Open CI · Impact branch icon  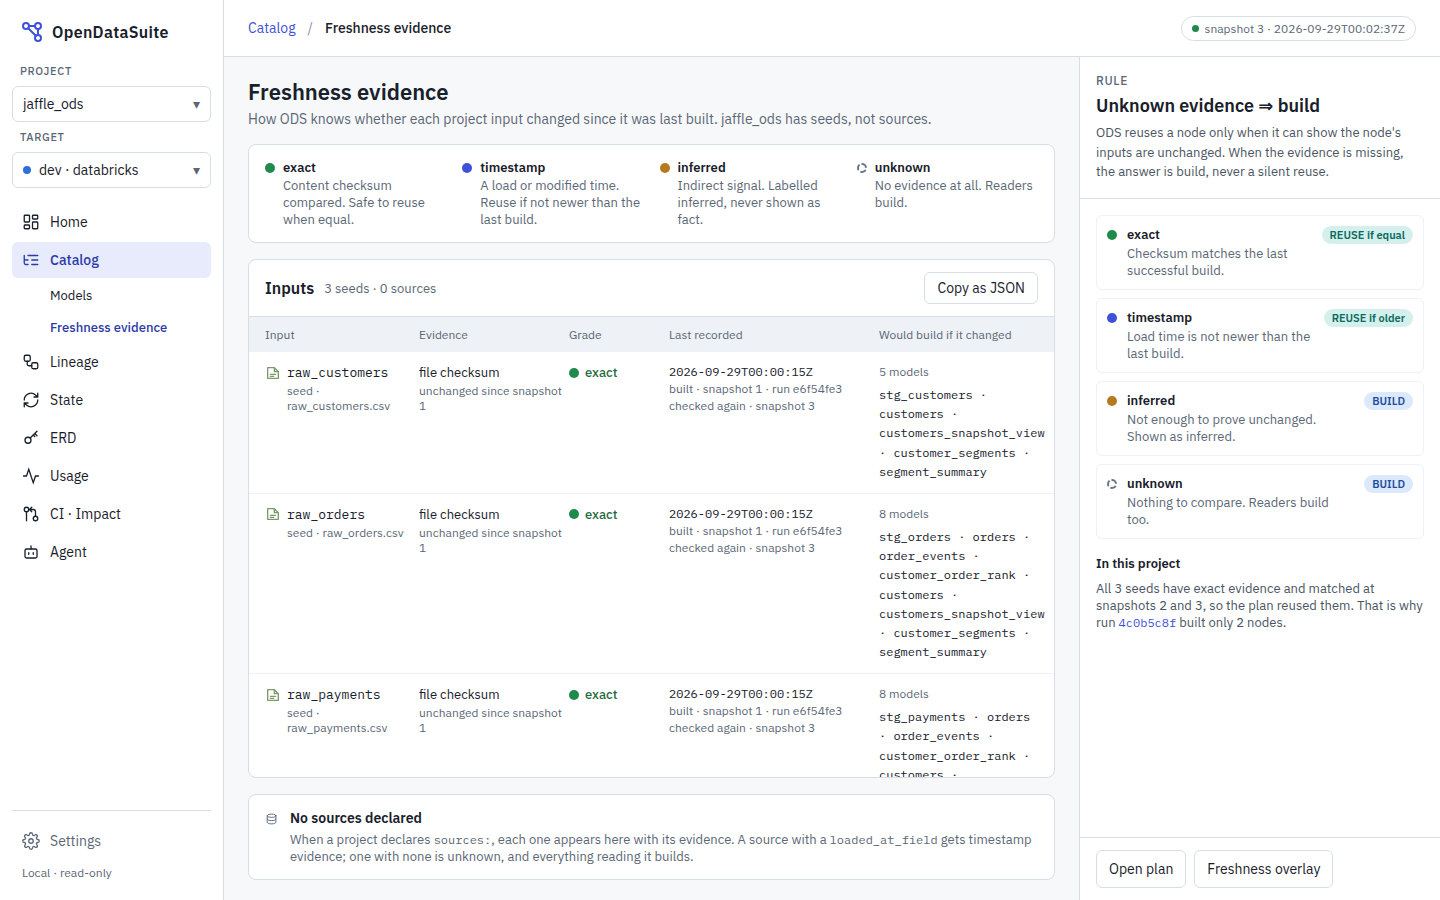pyautogui.click(x=31, y=514)
